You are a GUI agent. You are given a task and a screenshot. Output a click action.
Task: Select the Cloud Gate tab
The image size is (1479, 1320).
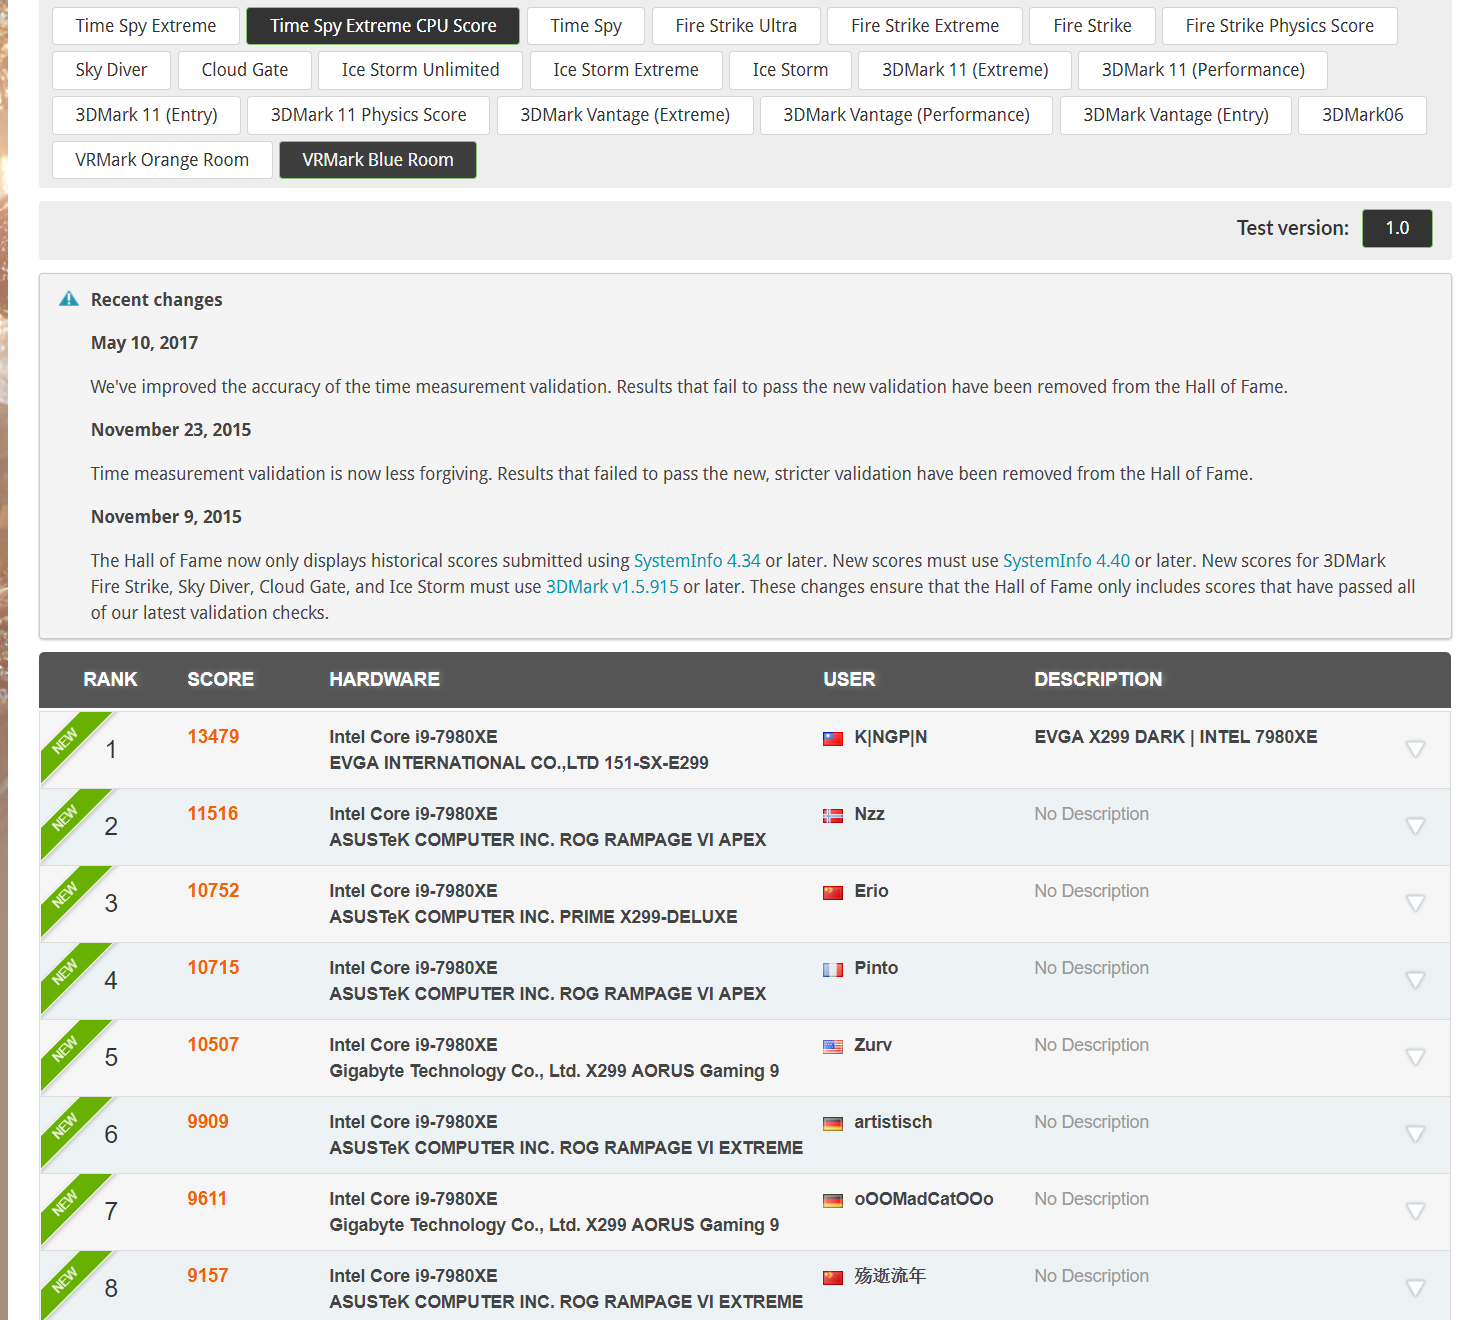(x=245, y=70)
